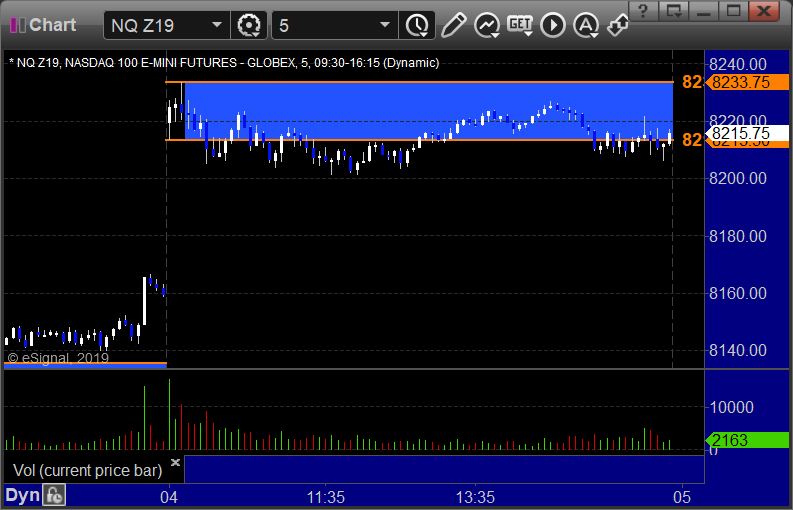The width and height of the screenshot is (793, 510).
Task: Expand the interval 5 dropdown arrow
Action: 385,25
